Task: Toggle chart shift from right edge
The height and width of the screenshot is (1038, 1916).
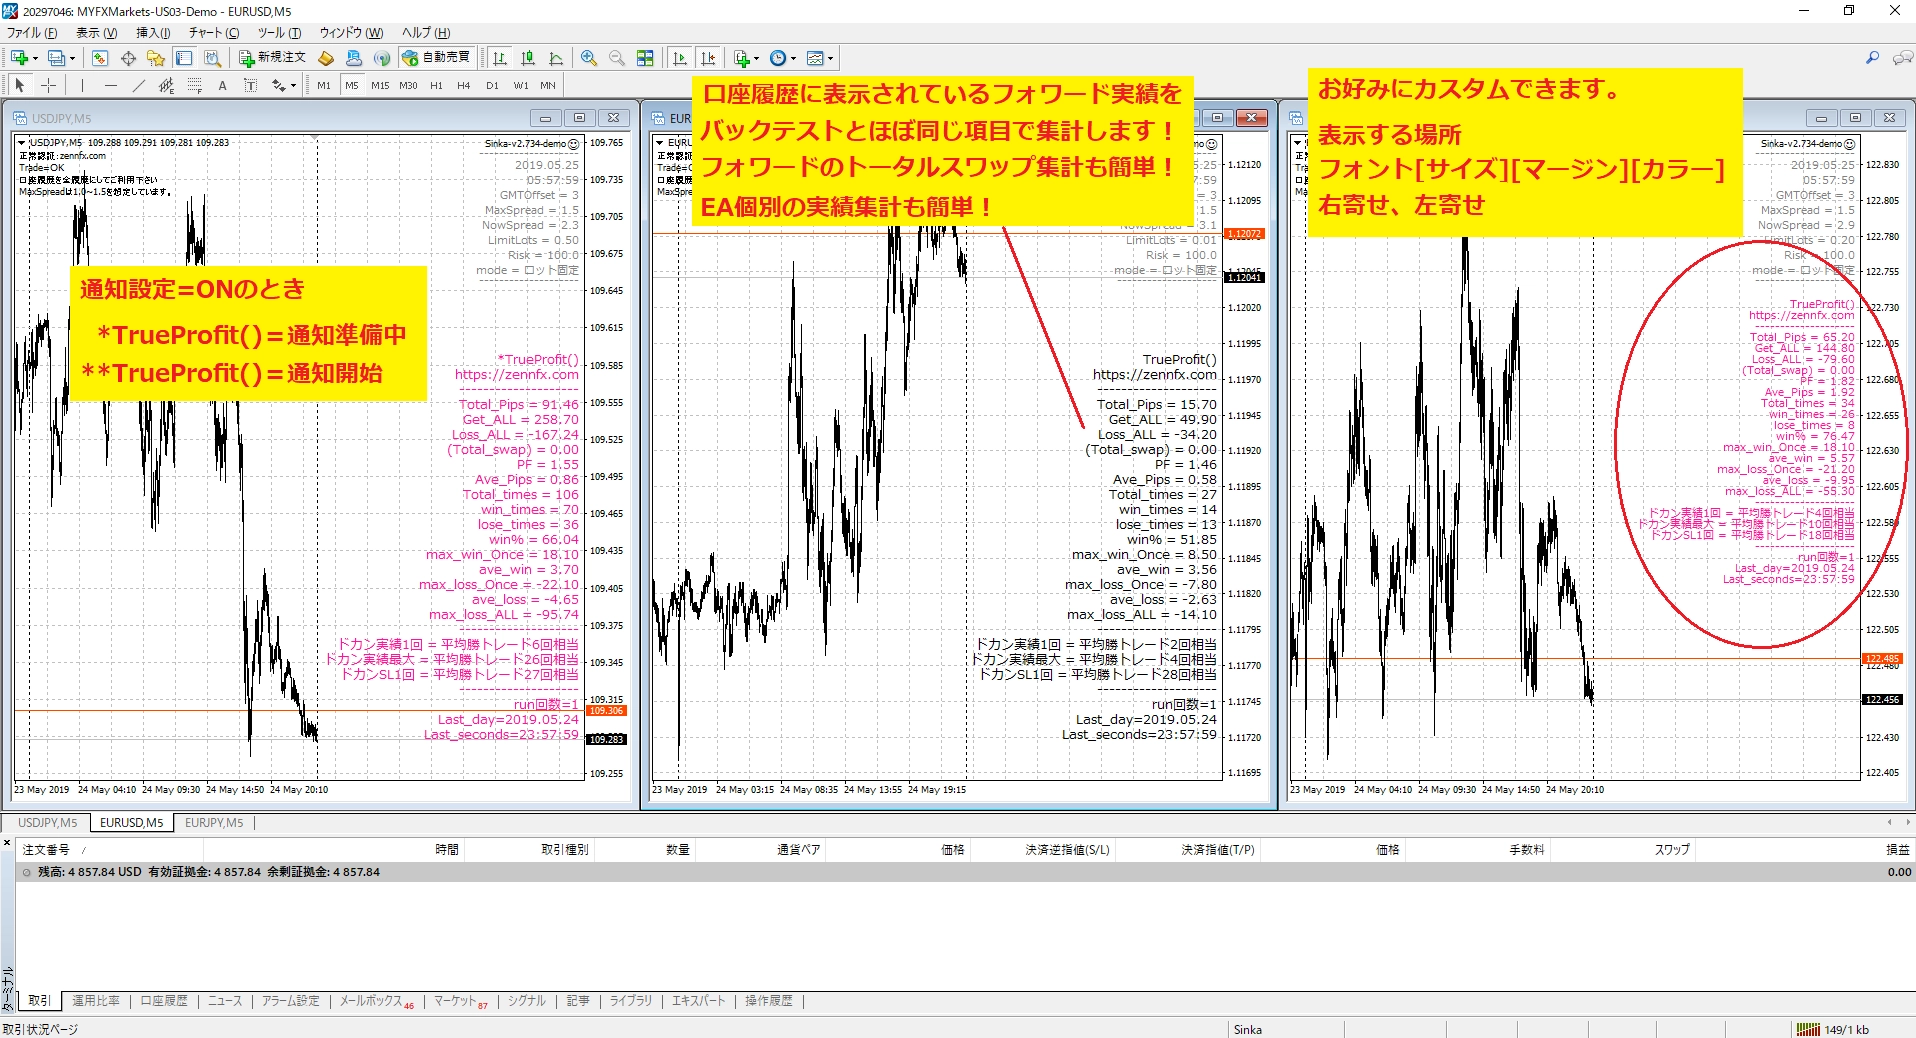Action: click(x=708, y=58)
